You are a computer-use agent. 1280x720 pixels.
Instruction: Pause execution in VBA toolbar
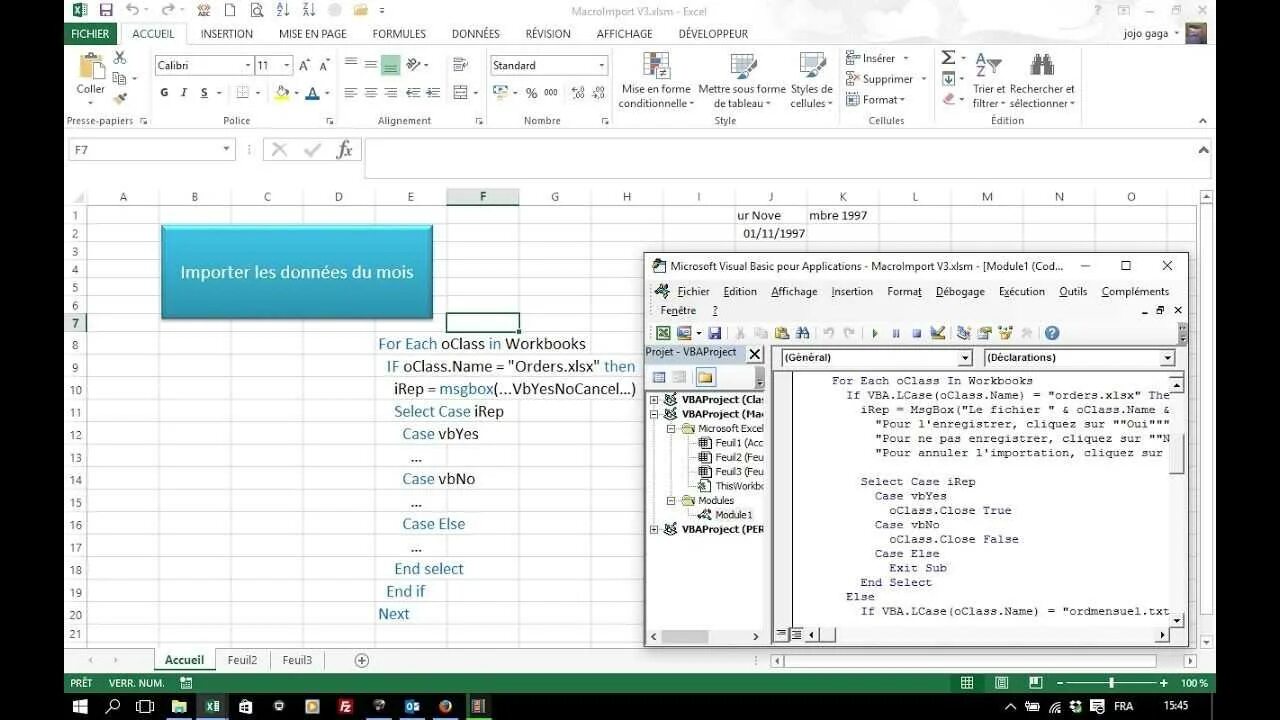(896, 333)
